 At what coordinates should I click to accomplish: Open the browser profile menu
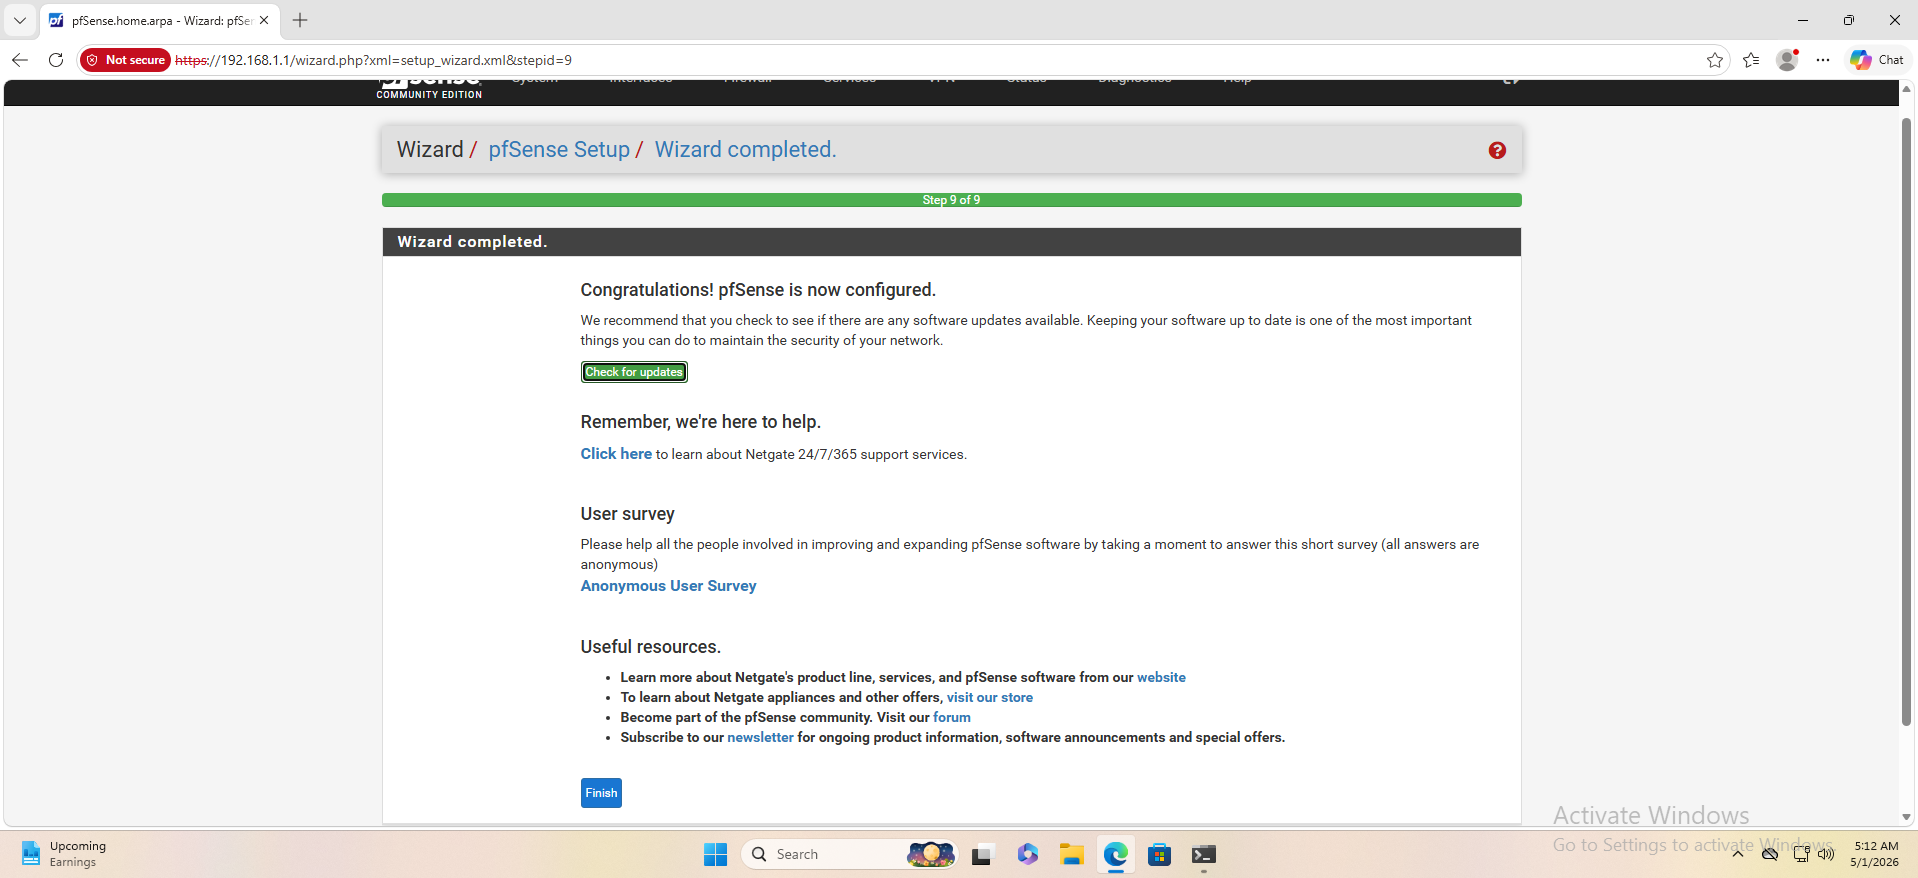(1787, 60)
